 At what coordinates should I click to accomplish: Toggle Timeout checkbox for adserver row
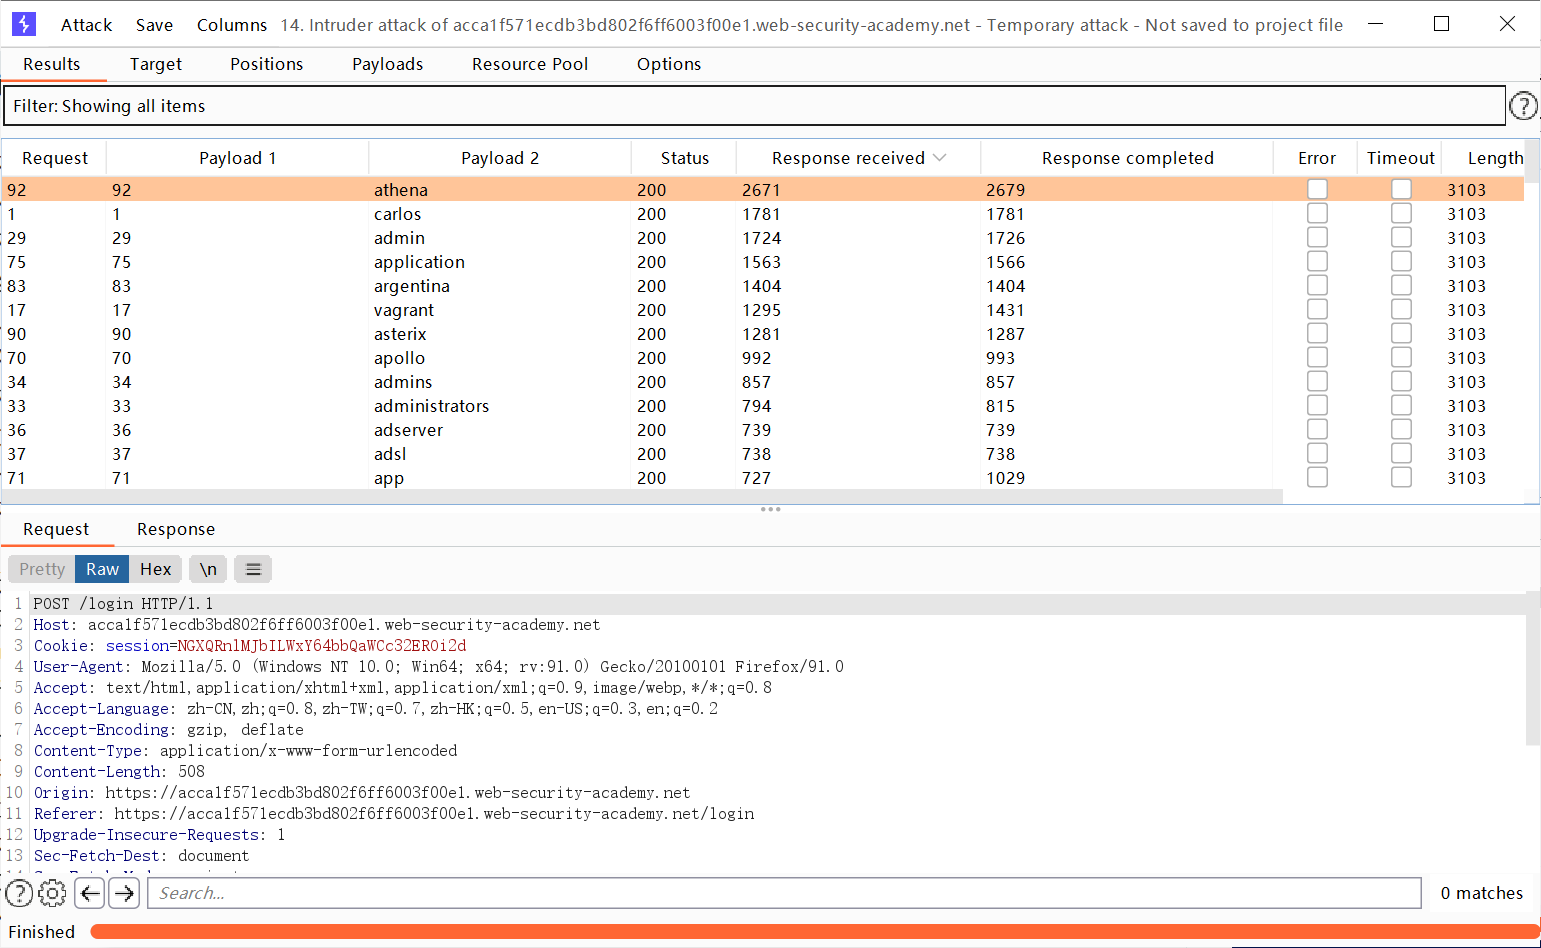[1401, 429]
